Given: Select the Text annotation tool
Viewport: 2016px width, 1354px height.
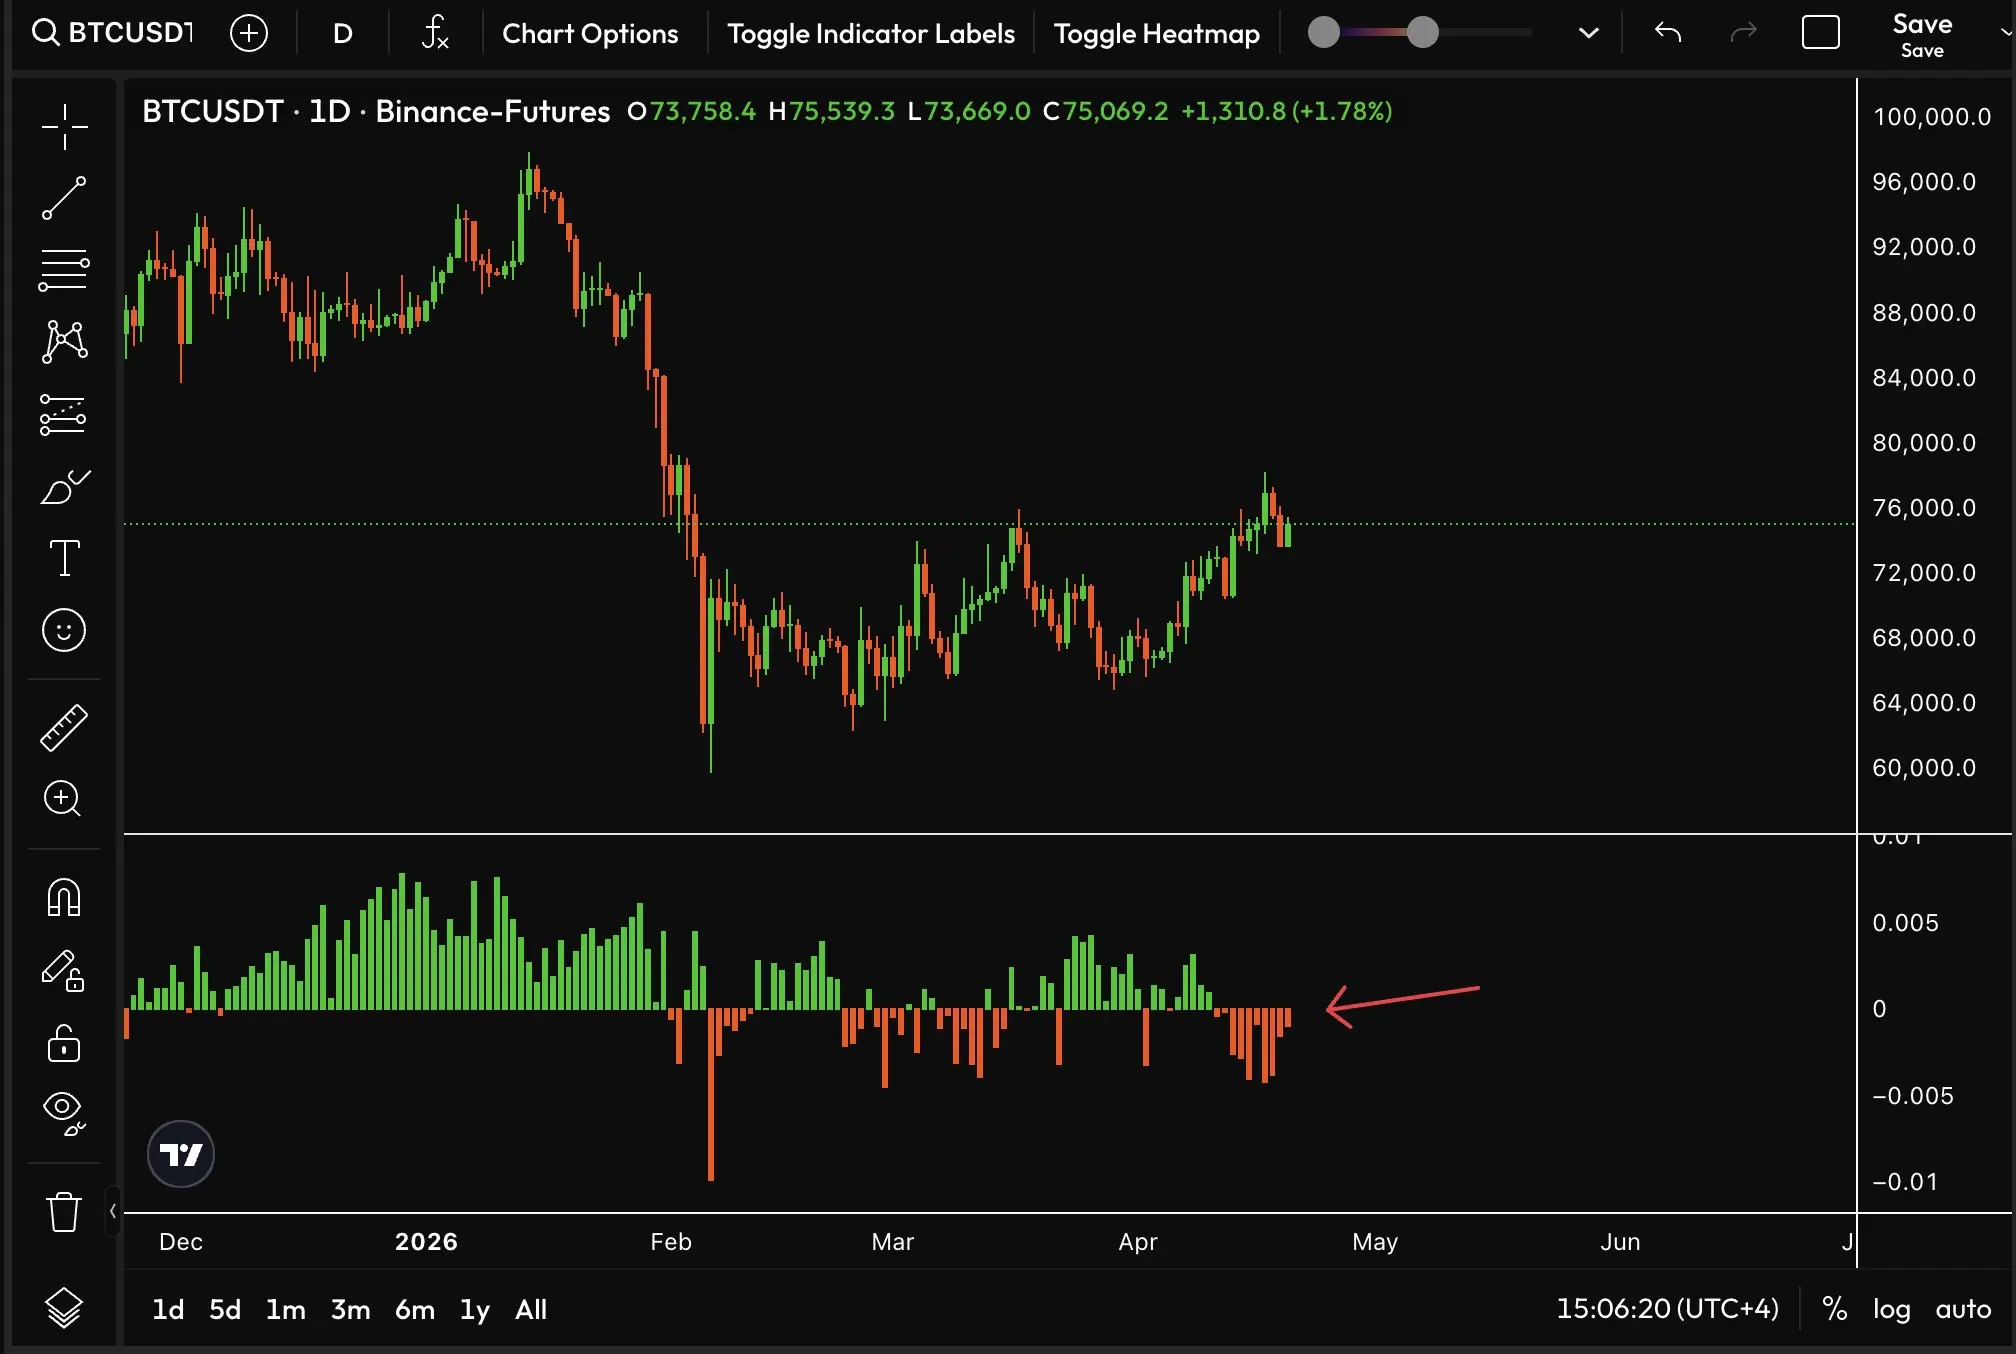Looking at the screenshot, I should [64, 558].
